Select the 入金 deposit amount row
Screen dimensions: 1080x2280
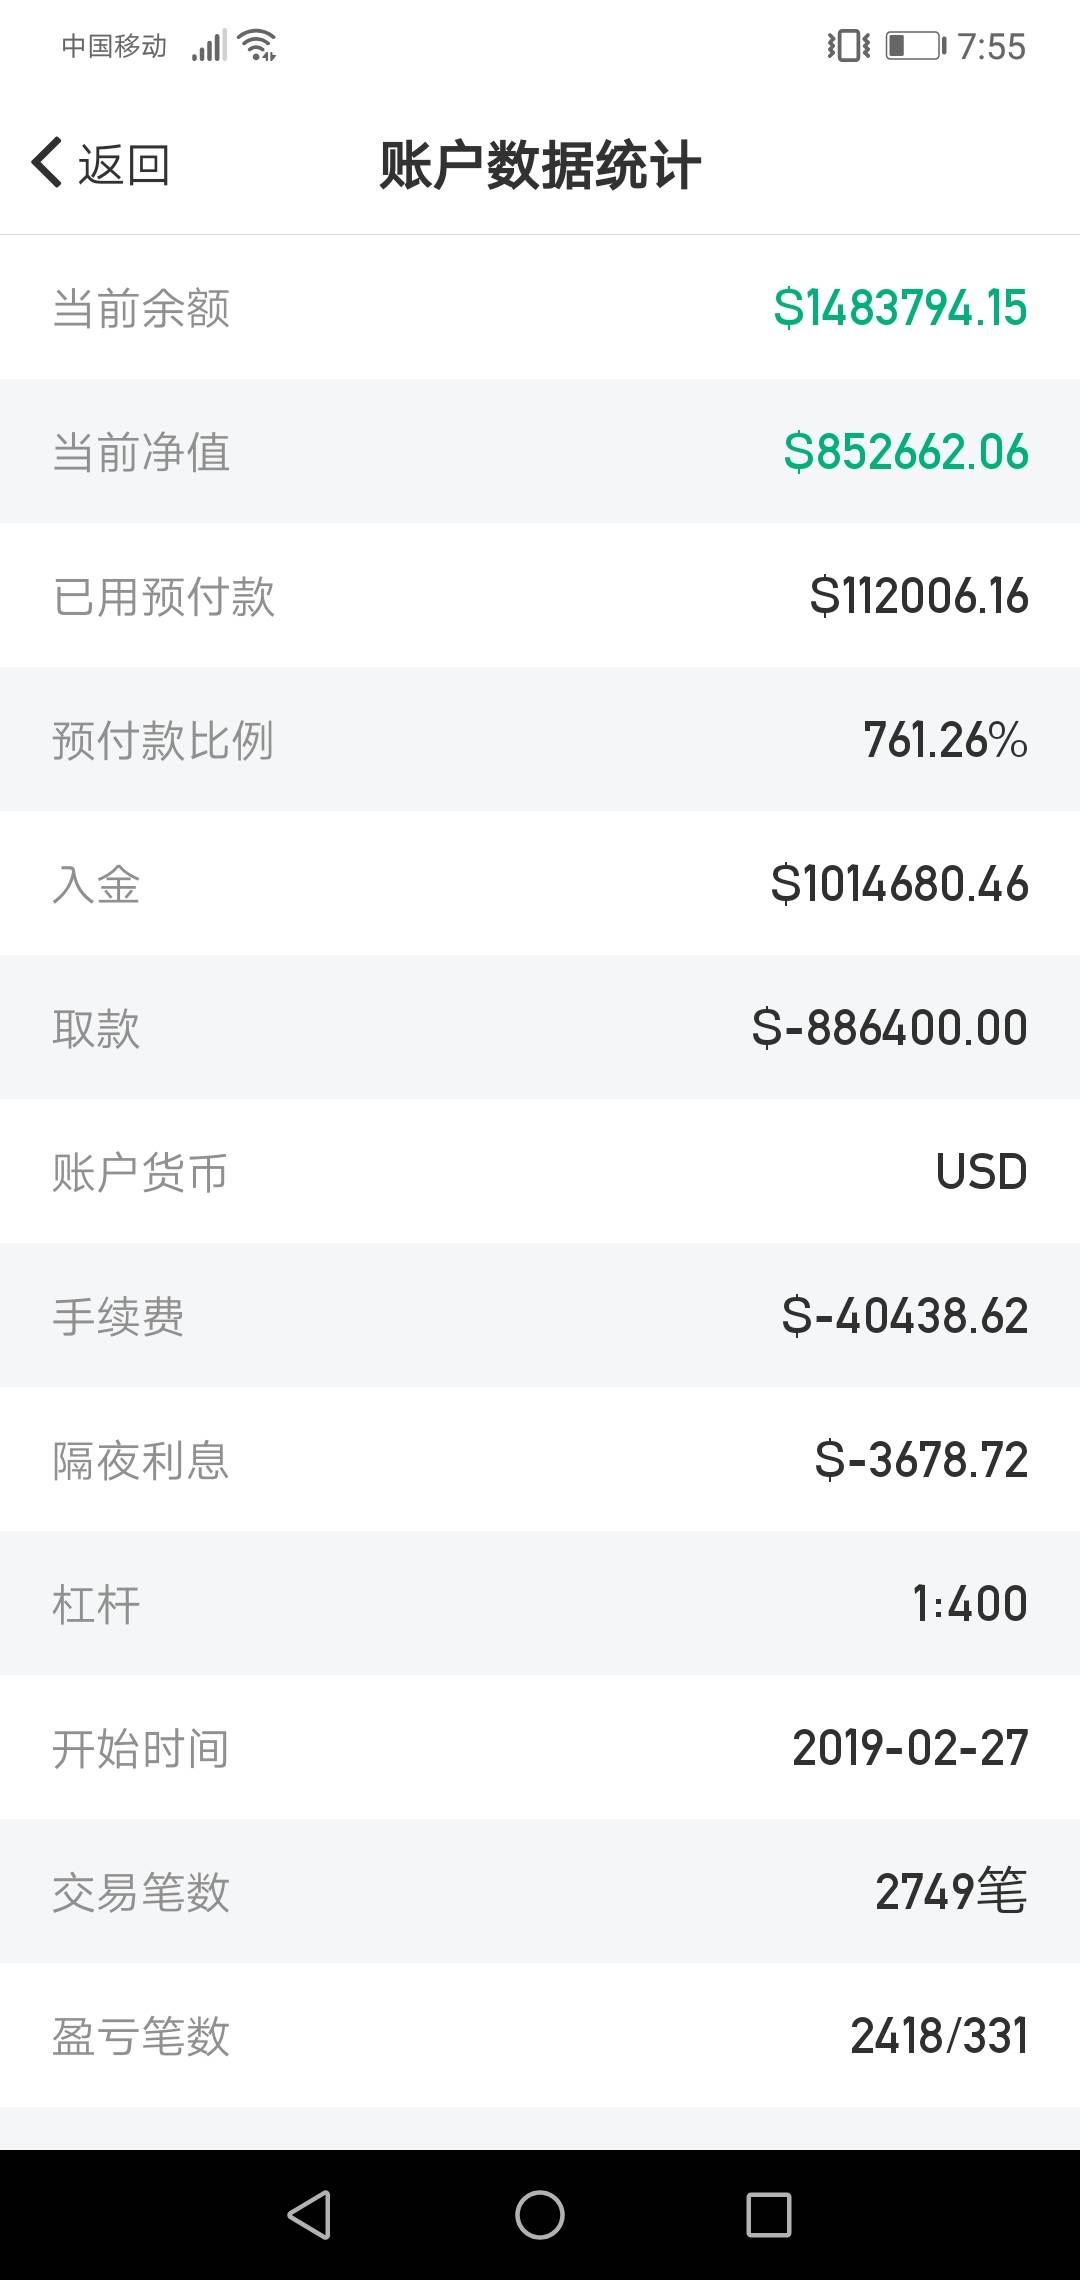(x=540, y=884)
